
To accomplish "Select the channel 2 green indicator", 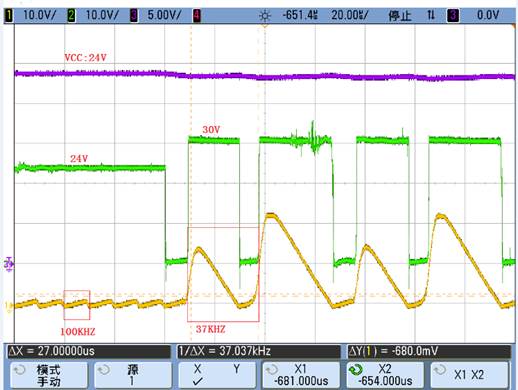I will tap(71, 15).
